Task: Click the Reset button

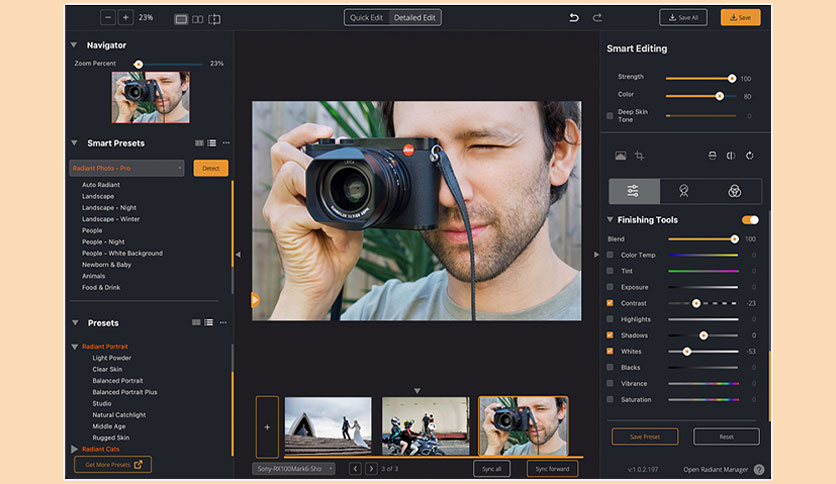Action: pos(726,437)
